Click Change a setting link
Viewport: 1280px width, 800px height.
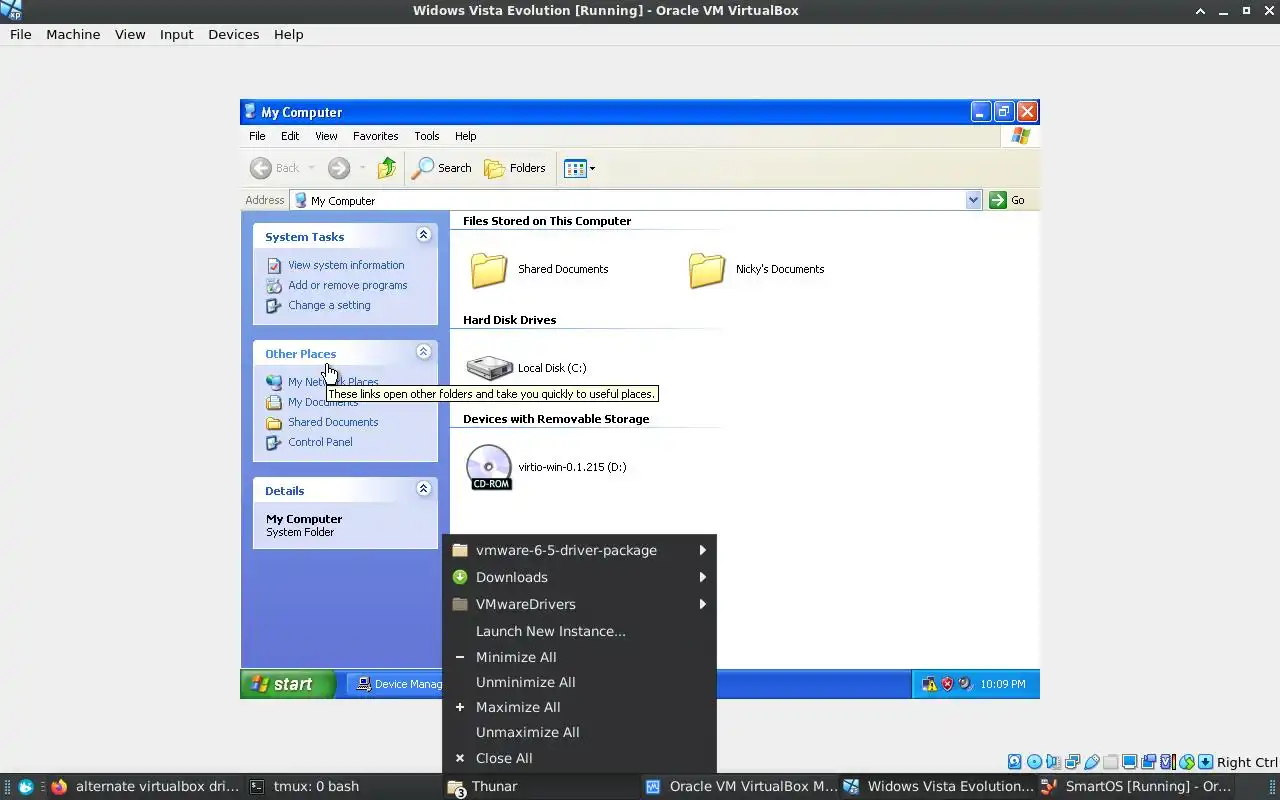click(x=329, y=305)
